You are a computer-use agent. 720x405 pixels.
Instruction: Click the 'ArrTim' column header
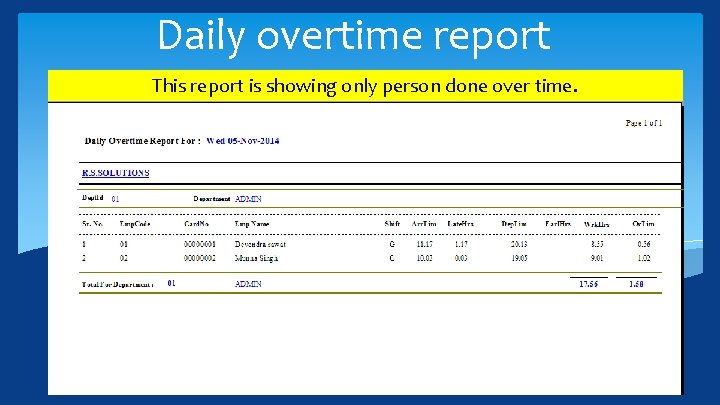point(424,224)
